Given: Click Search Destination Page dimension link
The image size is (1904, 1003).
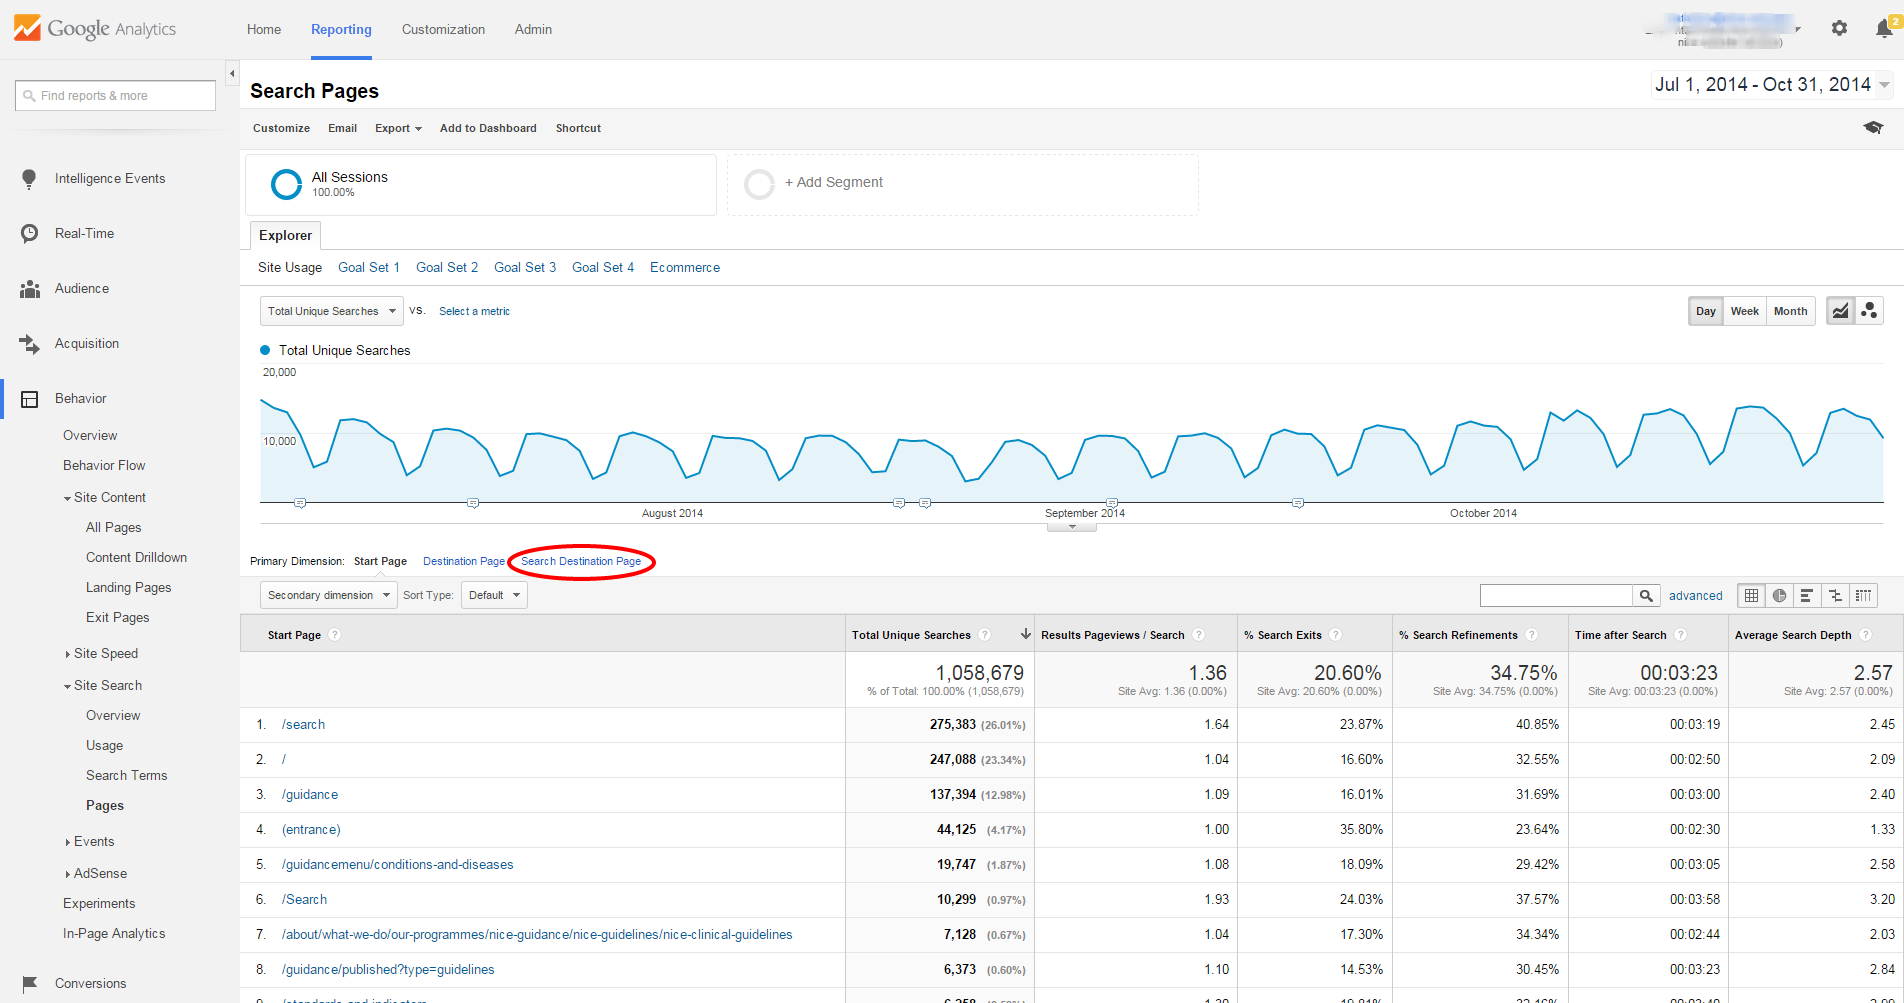Looking at the screenshot, I should pos(580,562).
